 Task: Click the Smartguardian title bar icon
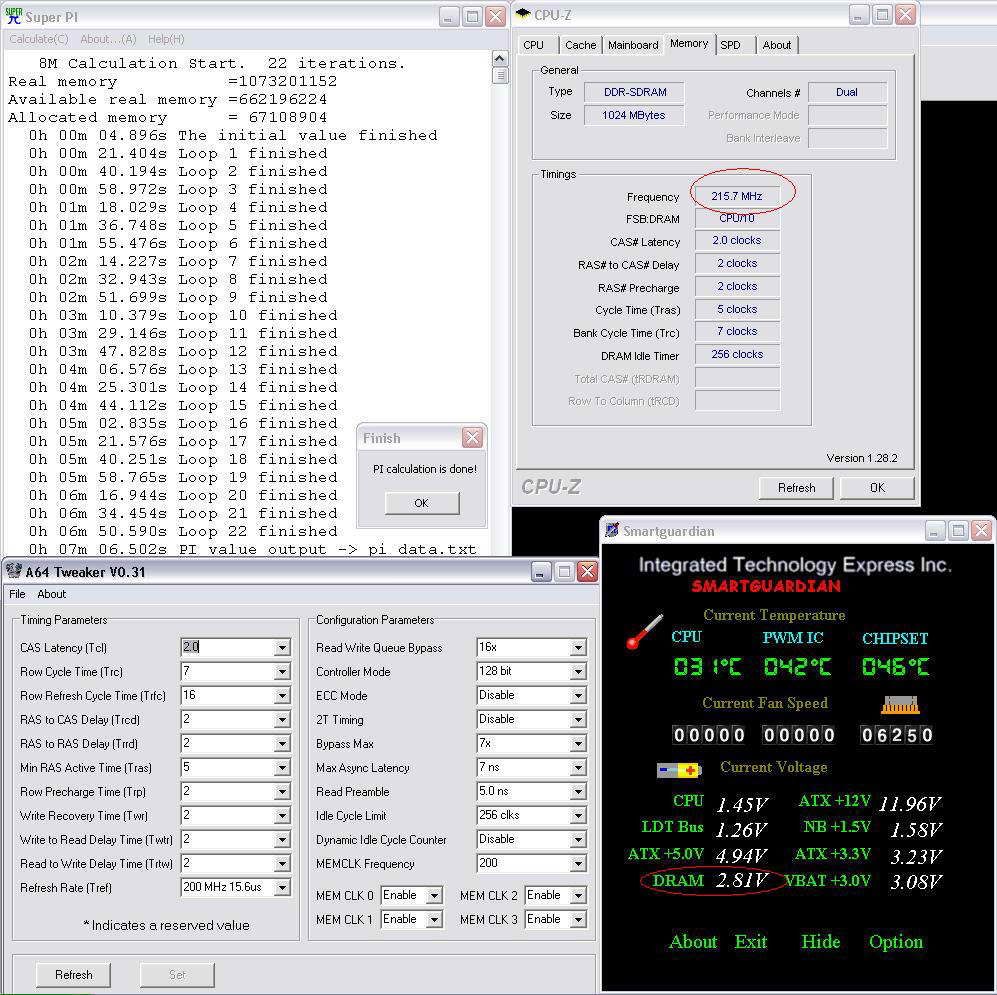(x=612, y=530)
